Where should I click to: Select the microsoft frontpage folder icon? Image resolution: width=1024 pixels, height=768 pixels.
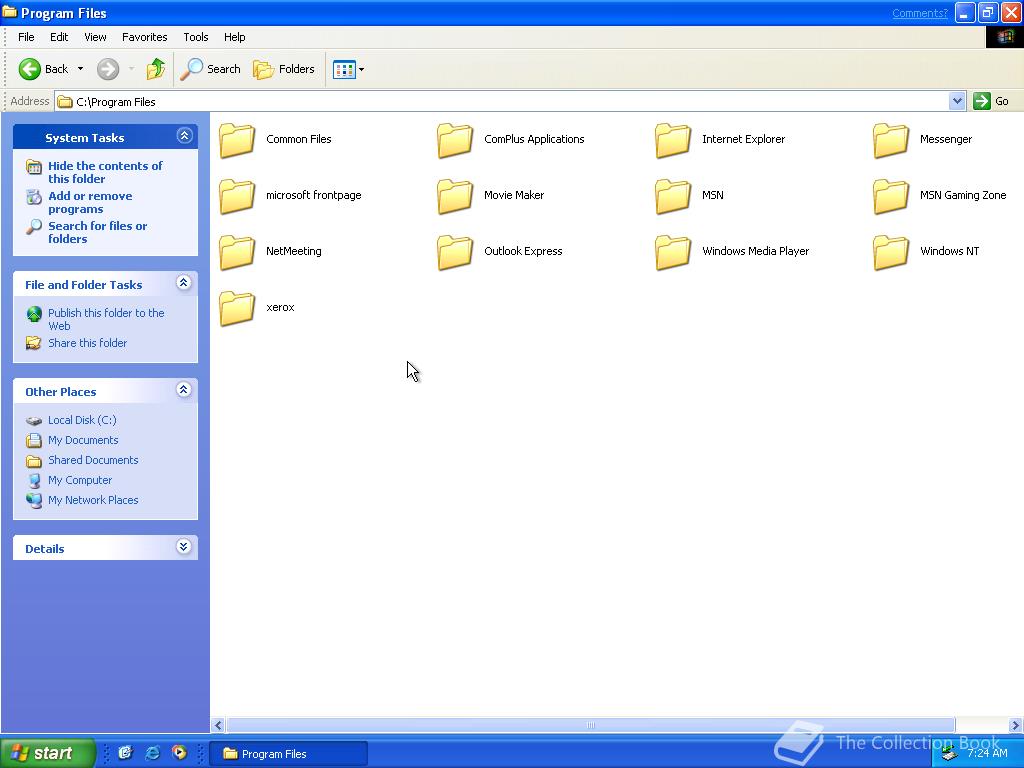pyautogui.click(x=236, y=196)
